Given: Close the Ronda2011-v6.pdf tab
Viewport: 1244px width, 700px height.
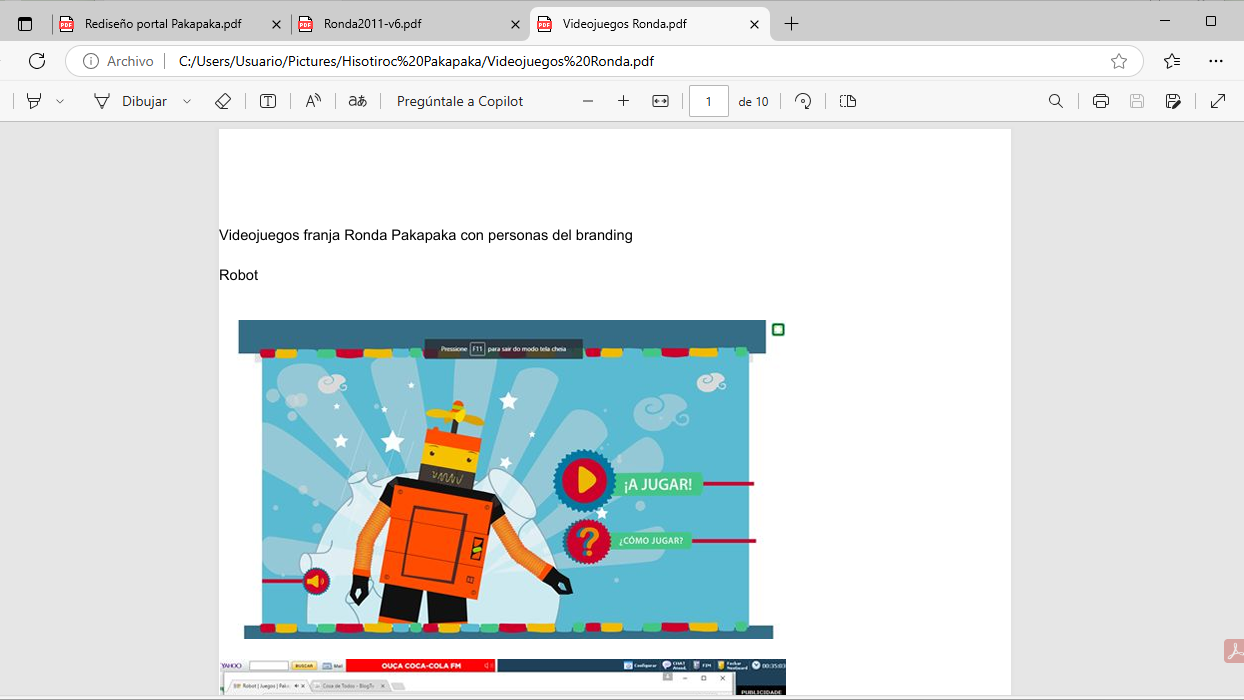Looking at the screenshot, I should click(x=515, y=24).
